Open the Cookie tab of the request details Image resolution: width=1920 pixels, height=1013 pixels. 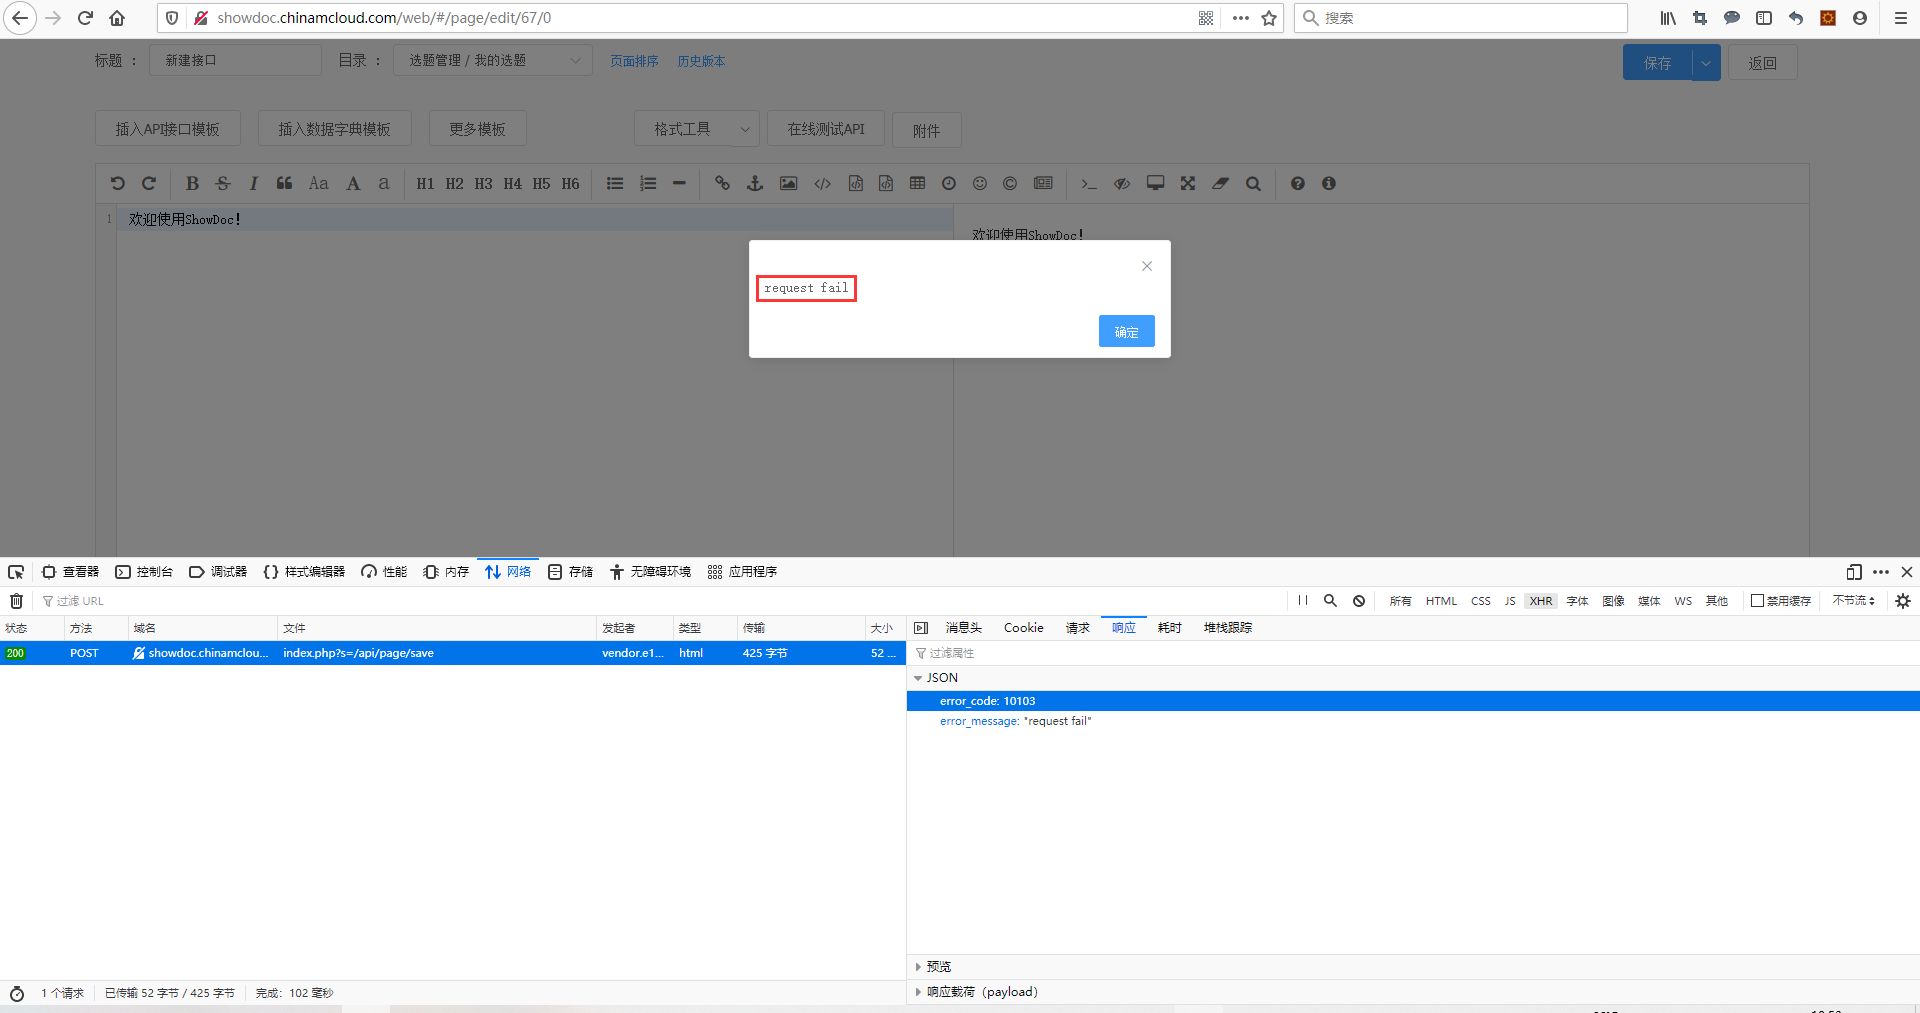tap(1024, 628)
